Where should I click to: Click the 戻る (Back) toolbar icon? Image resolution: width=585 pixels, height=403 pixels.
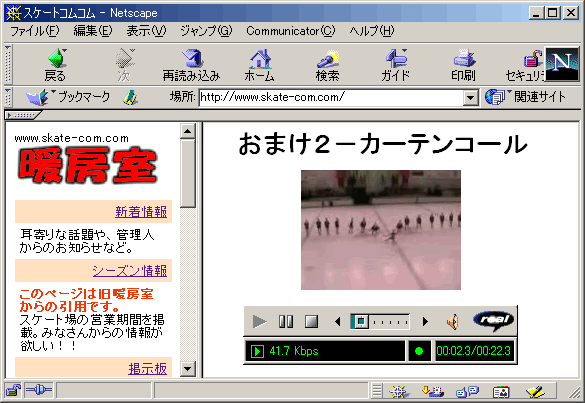pyautogui.click(x=56, y=59)
